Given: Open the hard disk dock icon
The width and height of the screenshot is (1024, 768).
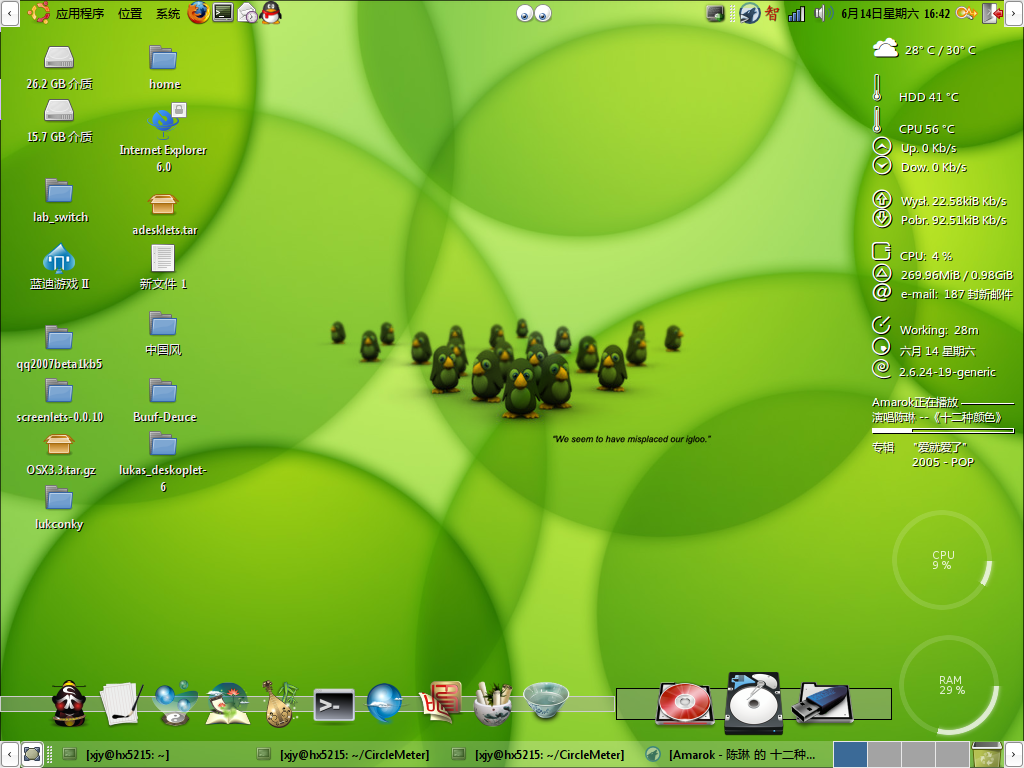Looking at the screenshot, I should pos(754,703).
